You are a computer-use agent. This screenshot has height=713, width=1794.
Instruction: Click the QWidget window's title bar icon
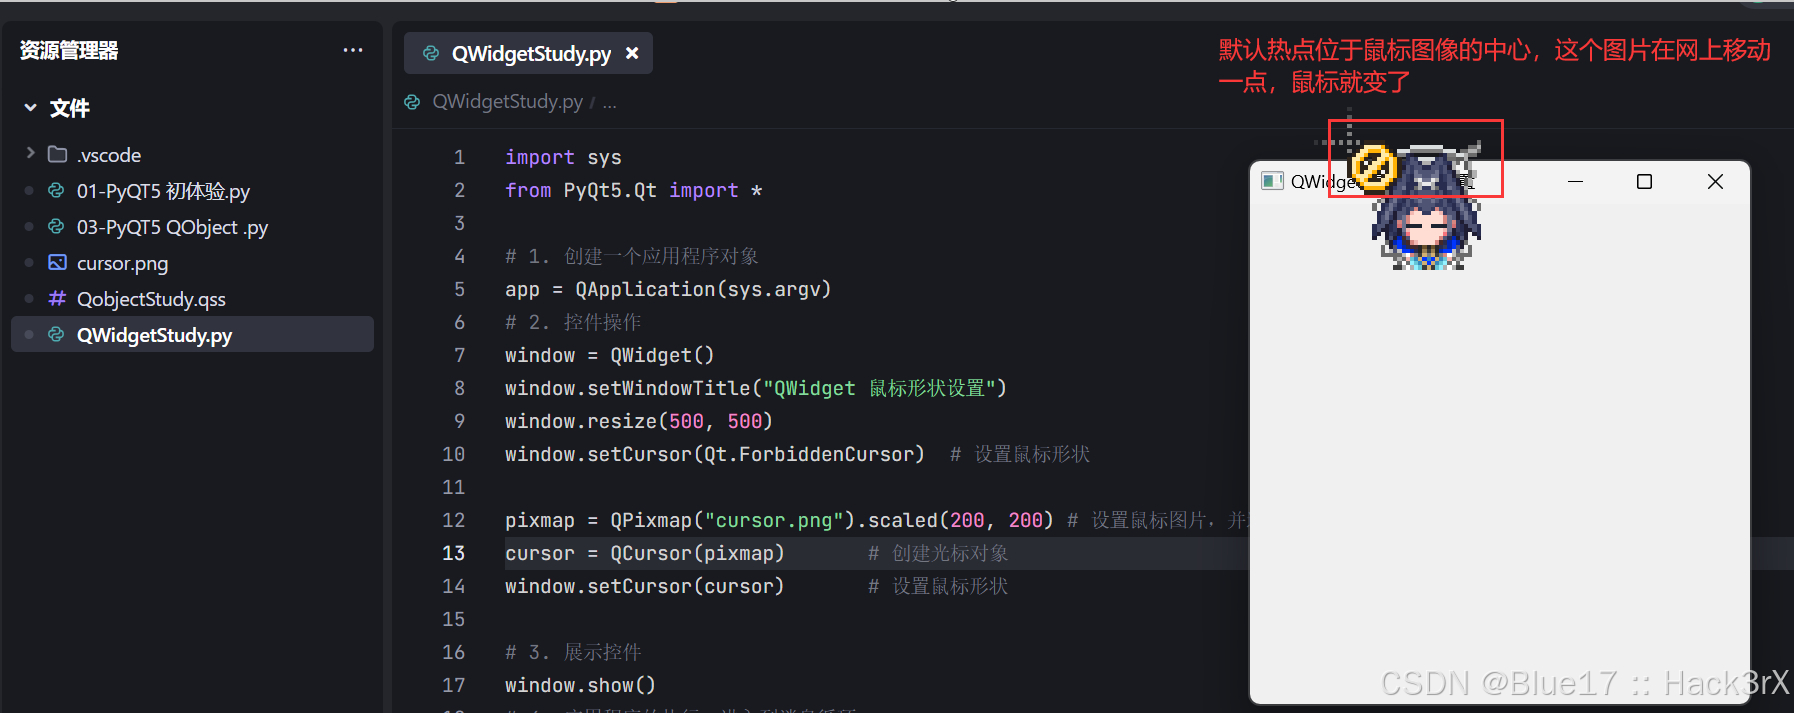1272,181
